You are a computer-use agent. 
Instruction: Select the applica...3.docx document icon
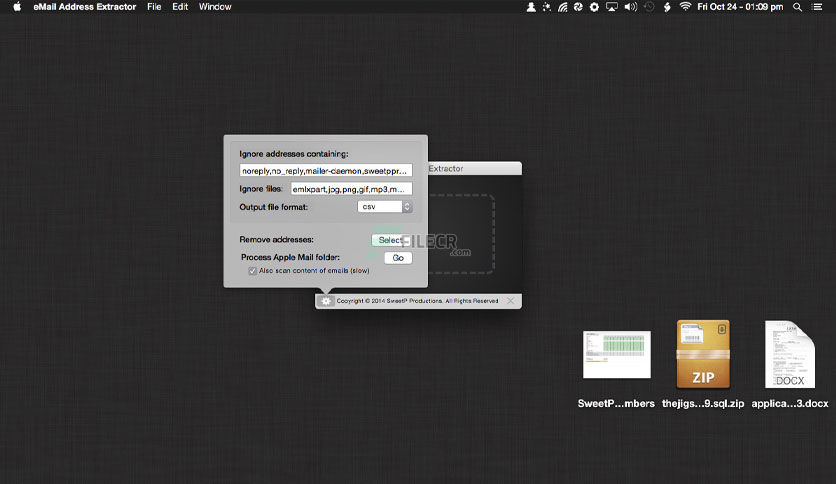click(x=790, y=354)
